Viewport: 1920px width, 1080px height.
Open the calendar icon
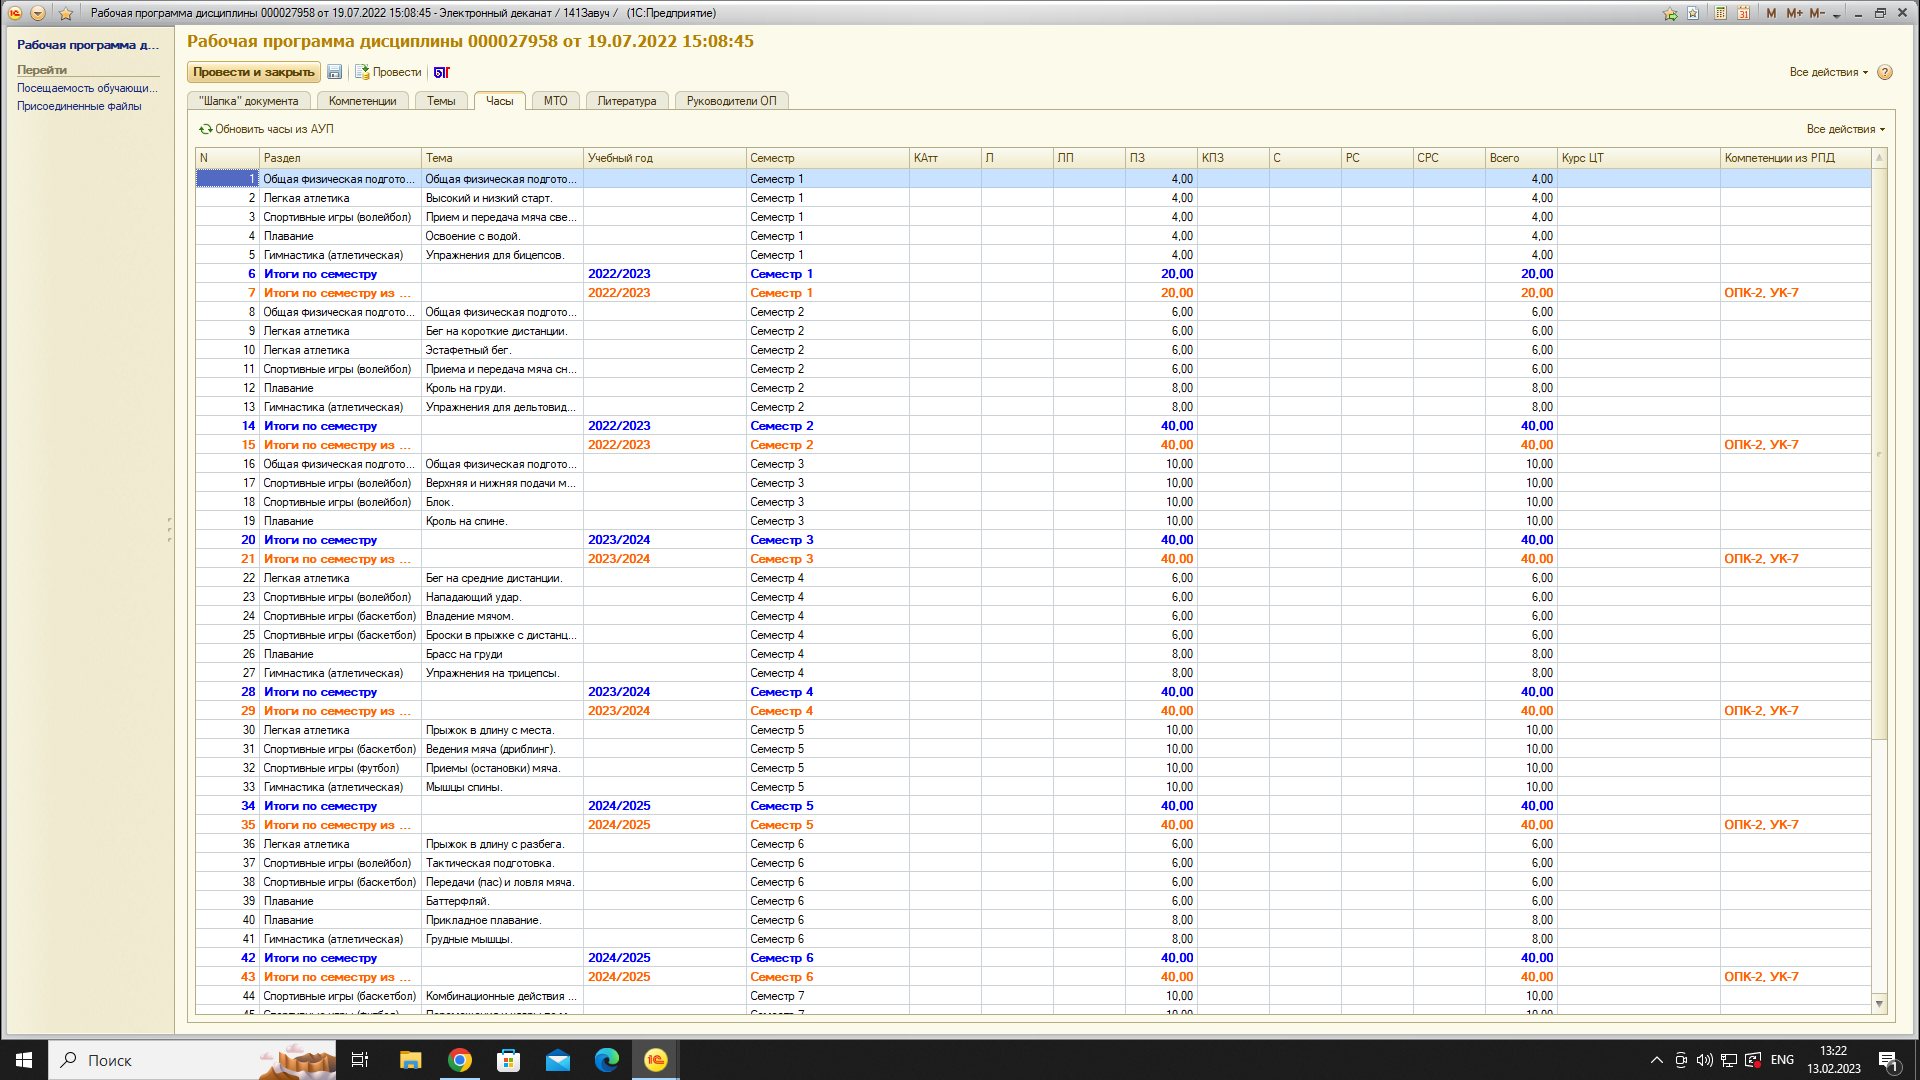pyautogui.click(x=1743, y=13)
